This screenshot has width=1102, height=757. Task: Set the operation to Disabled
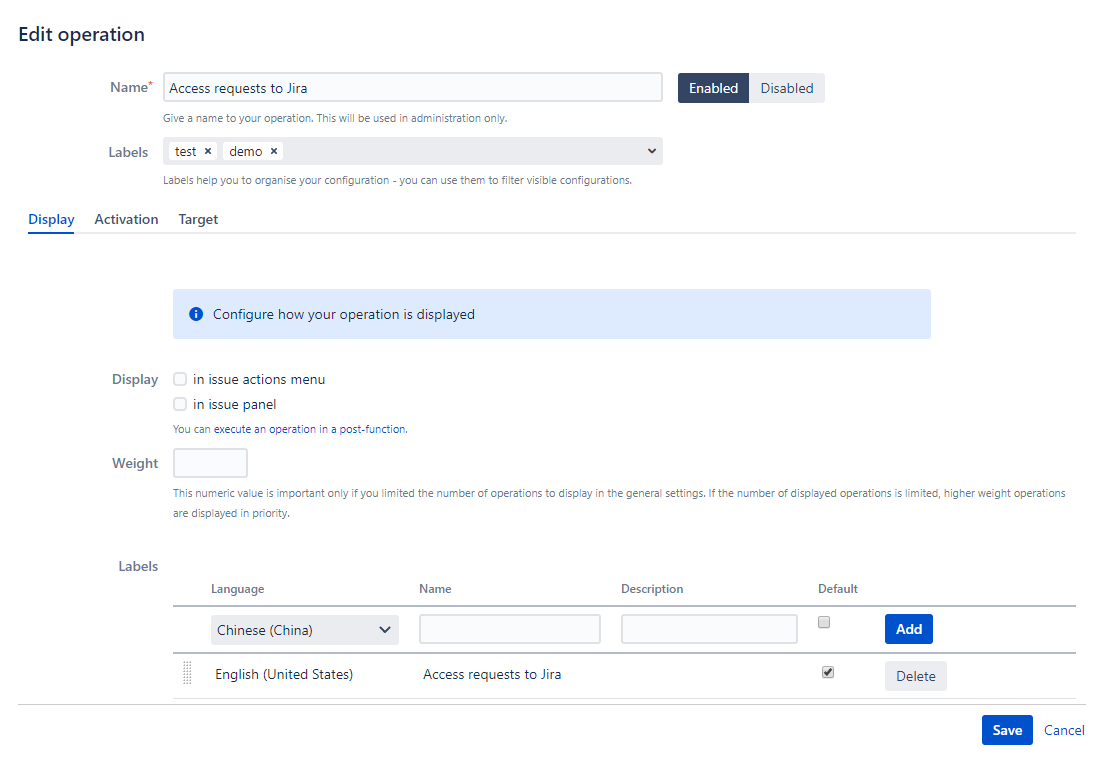pos(787,88)
